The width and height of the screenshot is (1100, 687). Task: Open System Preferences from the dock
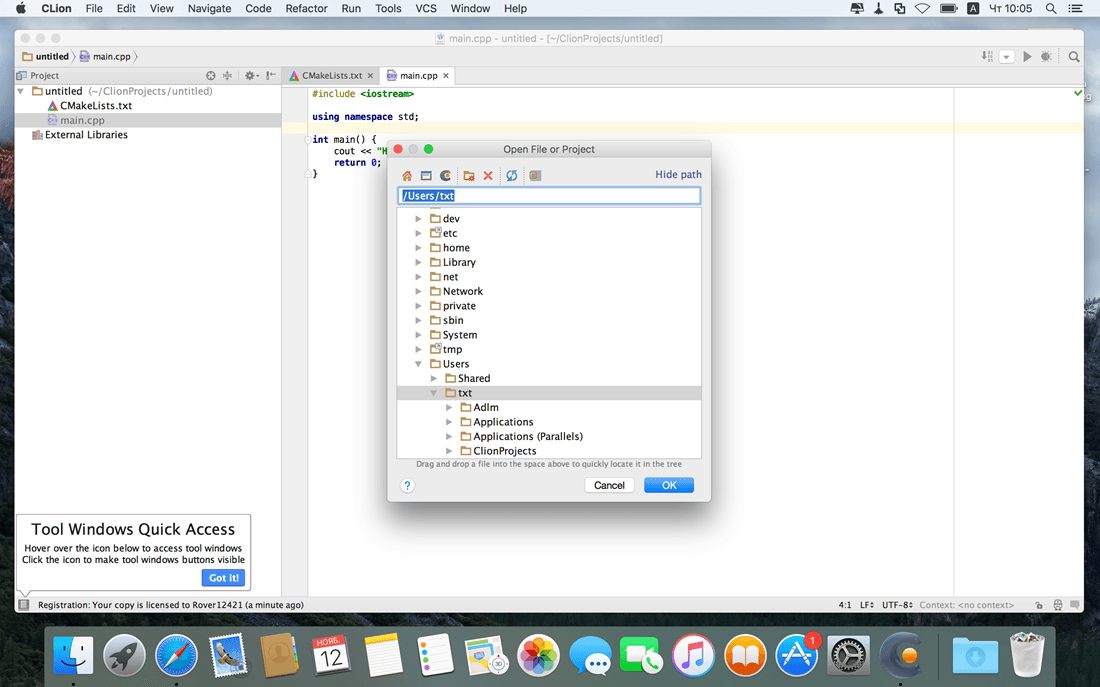click(848, 656)
